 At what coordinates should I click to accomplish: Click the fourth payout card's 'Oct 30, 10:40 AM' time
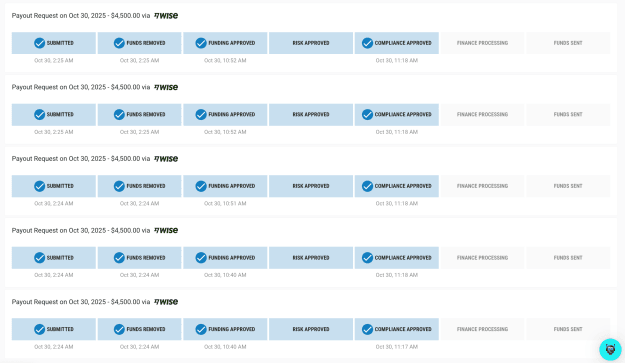click(225, 275)
